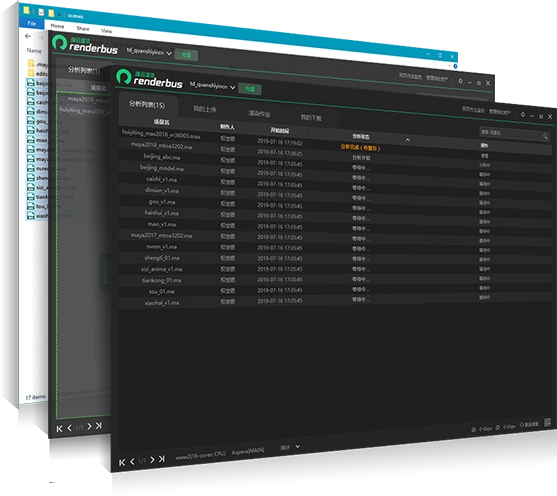Open the 统计 dropdown in bottom bar
Image resolution: width=557 pixels, height=496 pixels.
pyautogui.click(x=290, y=447)
